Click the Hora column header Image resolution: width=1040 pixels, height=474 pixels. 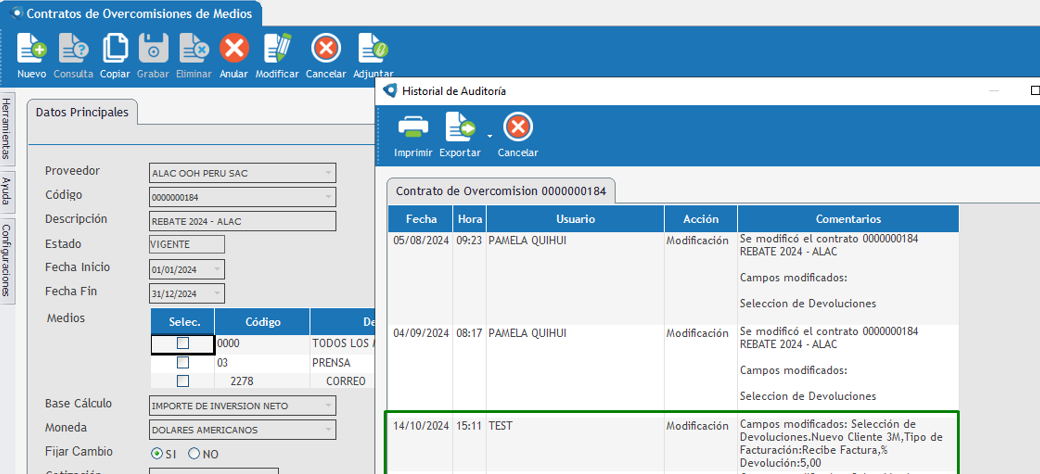(x=470, y=219)
